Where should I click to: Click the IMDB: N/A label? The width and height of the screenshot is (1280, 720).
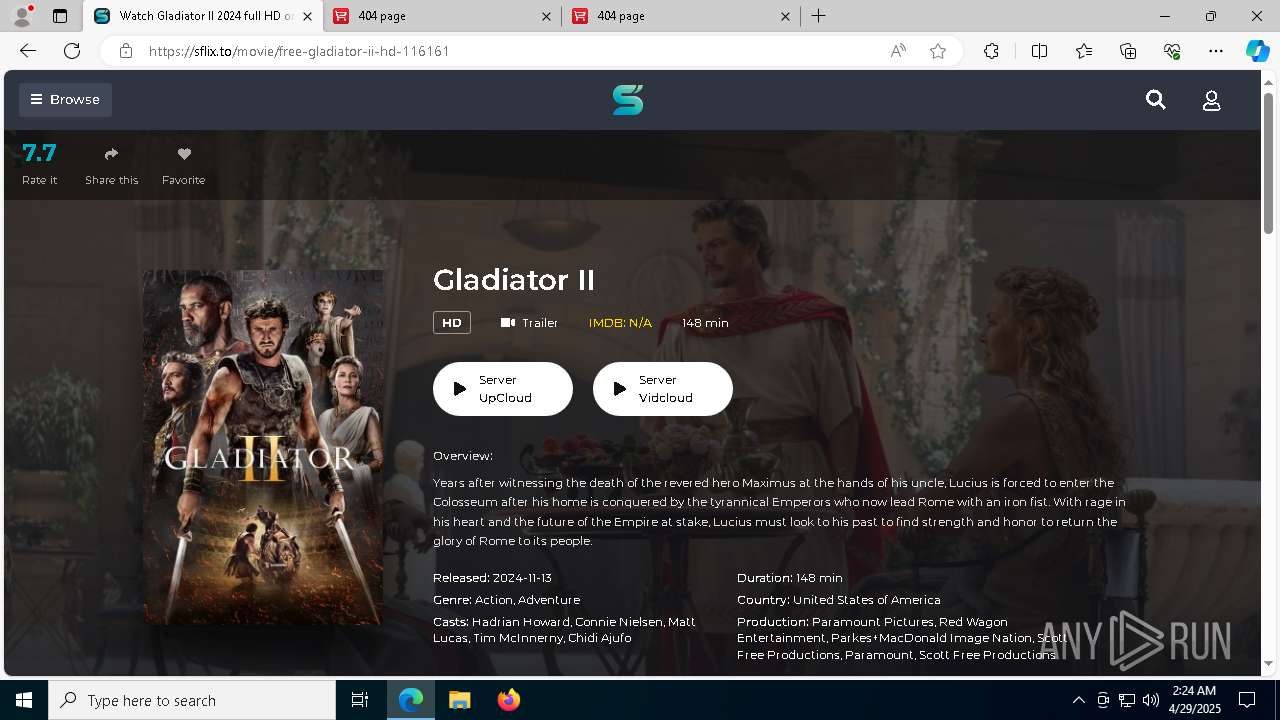coord(620,323)
